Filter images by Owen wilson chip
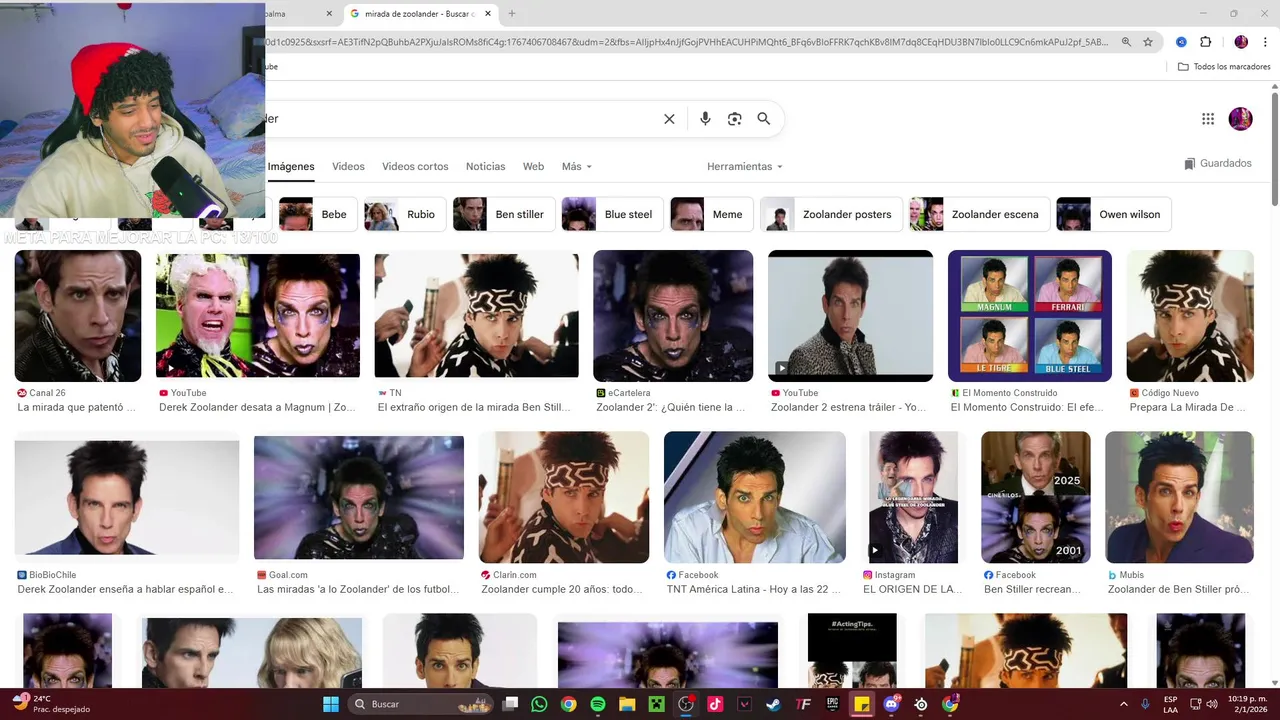1280x720 pixels. 1114,214
